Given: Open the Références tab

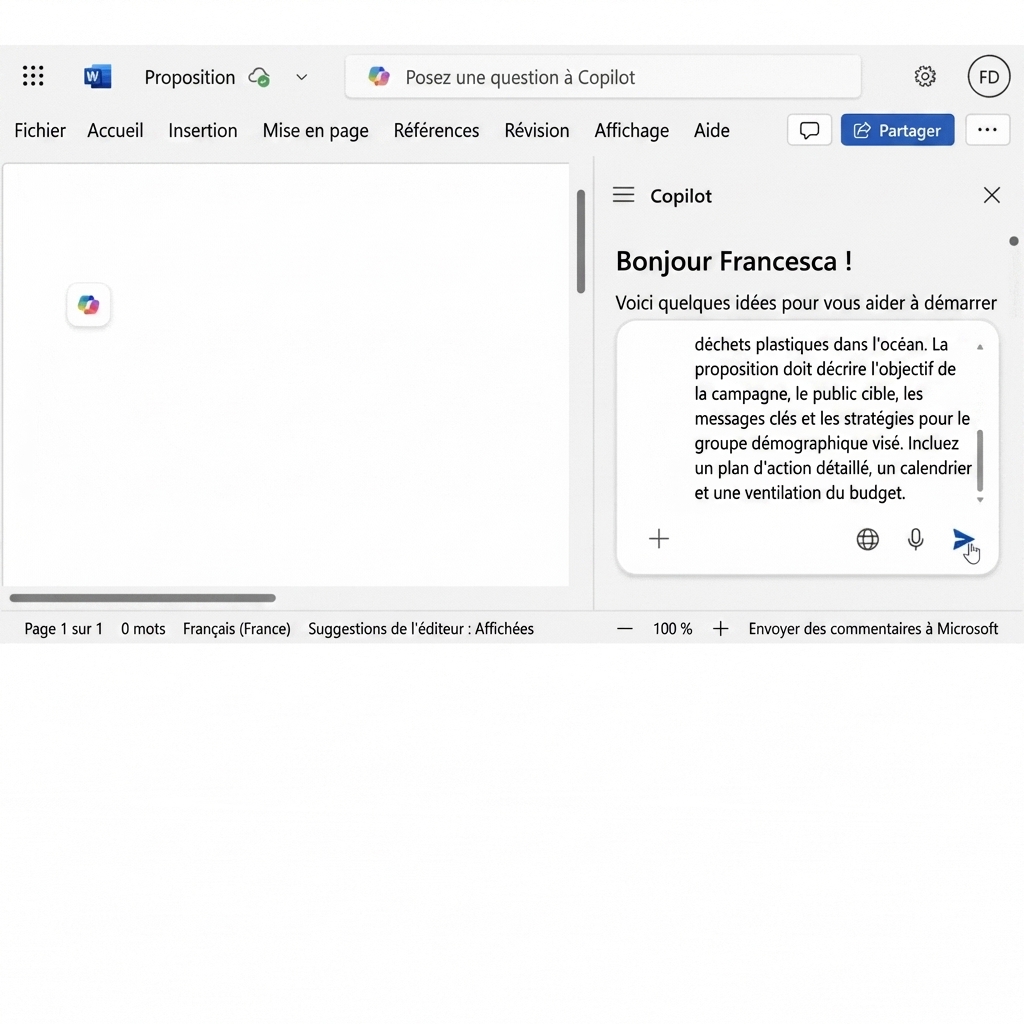Looking at the screenshot, I should (436, 131).
